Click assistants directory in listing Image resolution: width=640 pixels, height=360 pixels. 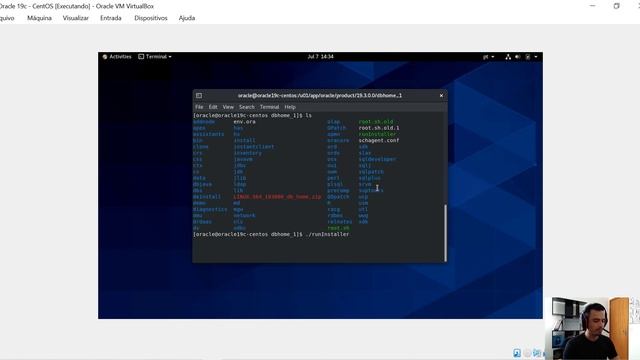[x=208, y=134]
